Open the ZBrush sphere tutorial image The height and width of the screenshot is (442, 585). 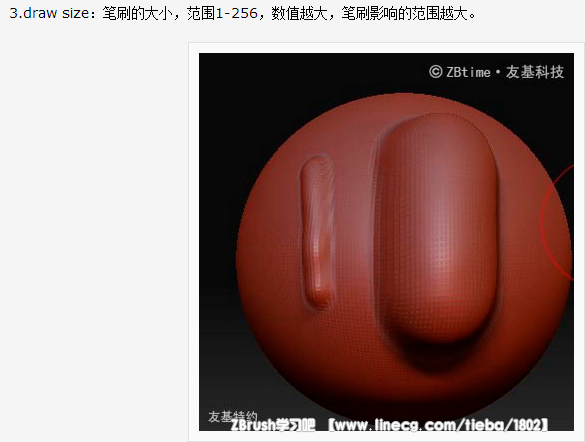[x=386, y=242]
